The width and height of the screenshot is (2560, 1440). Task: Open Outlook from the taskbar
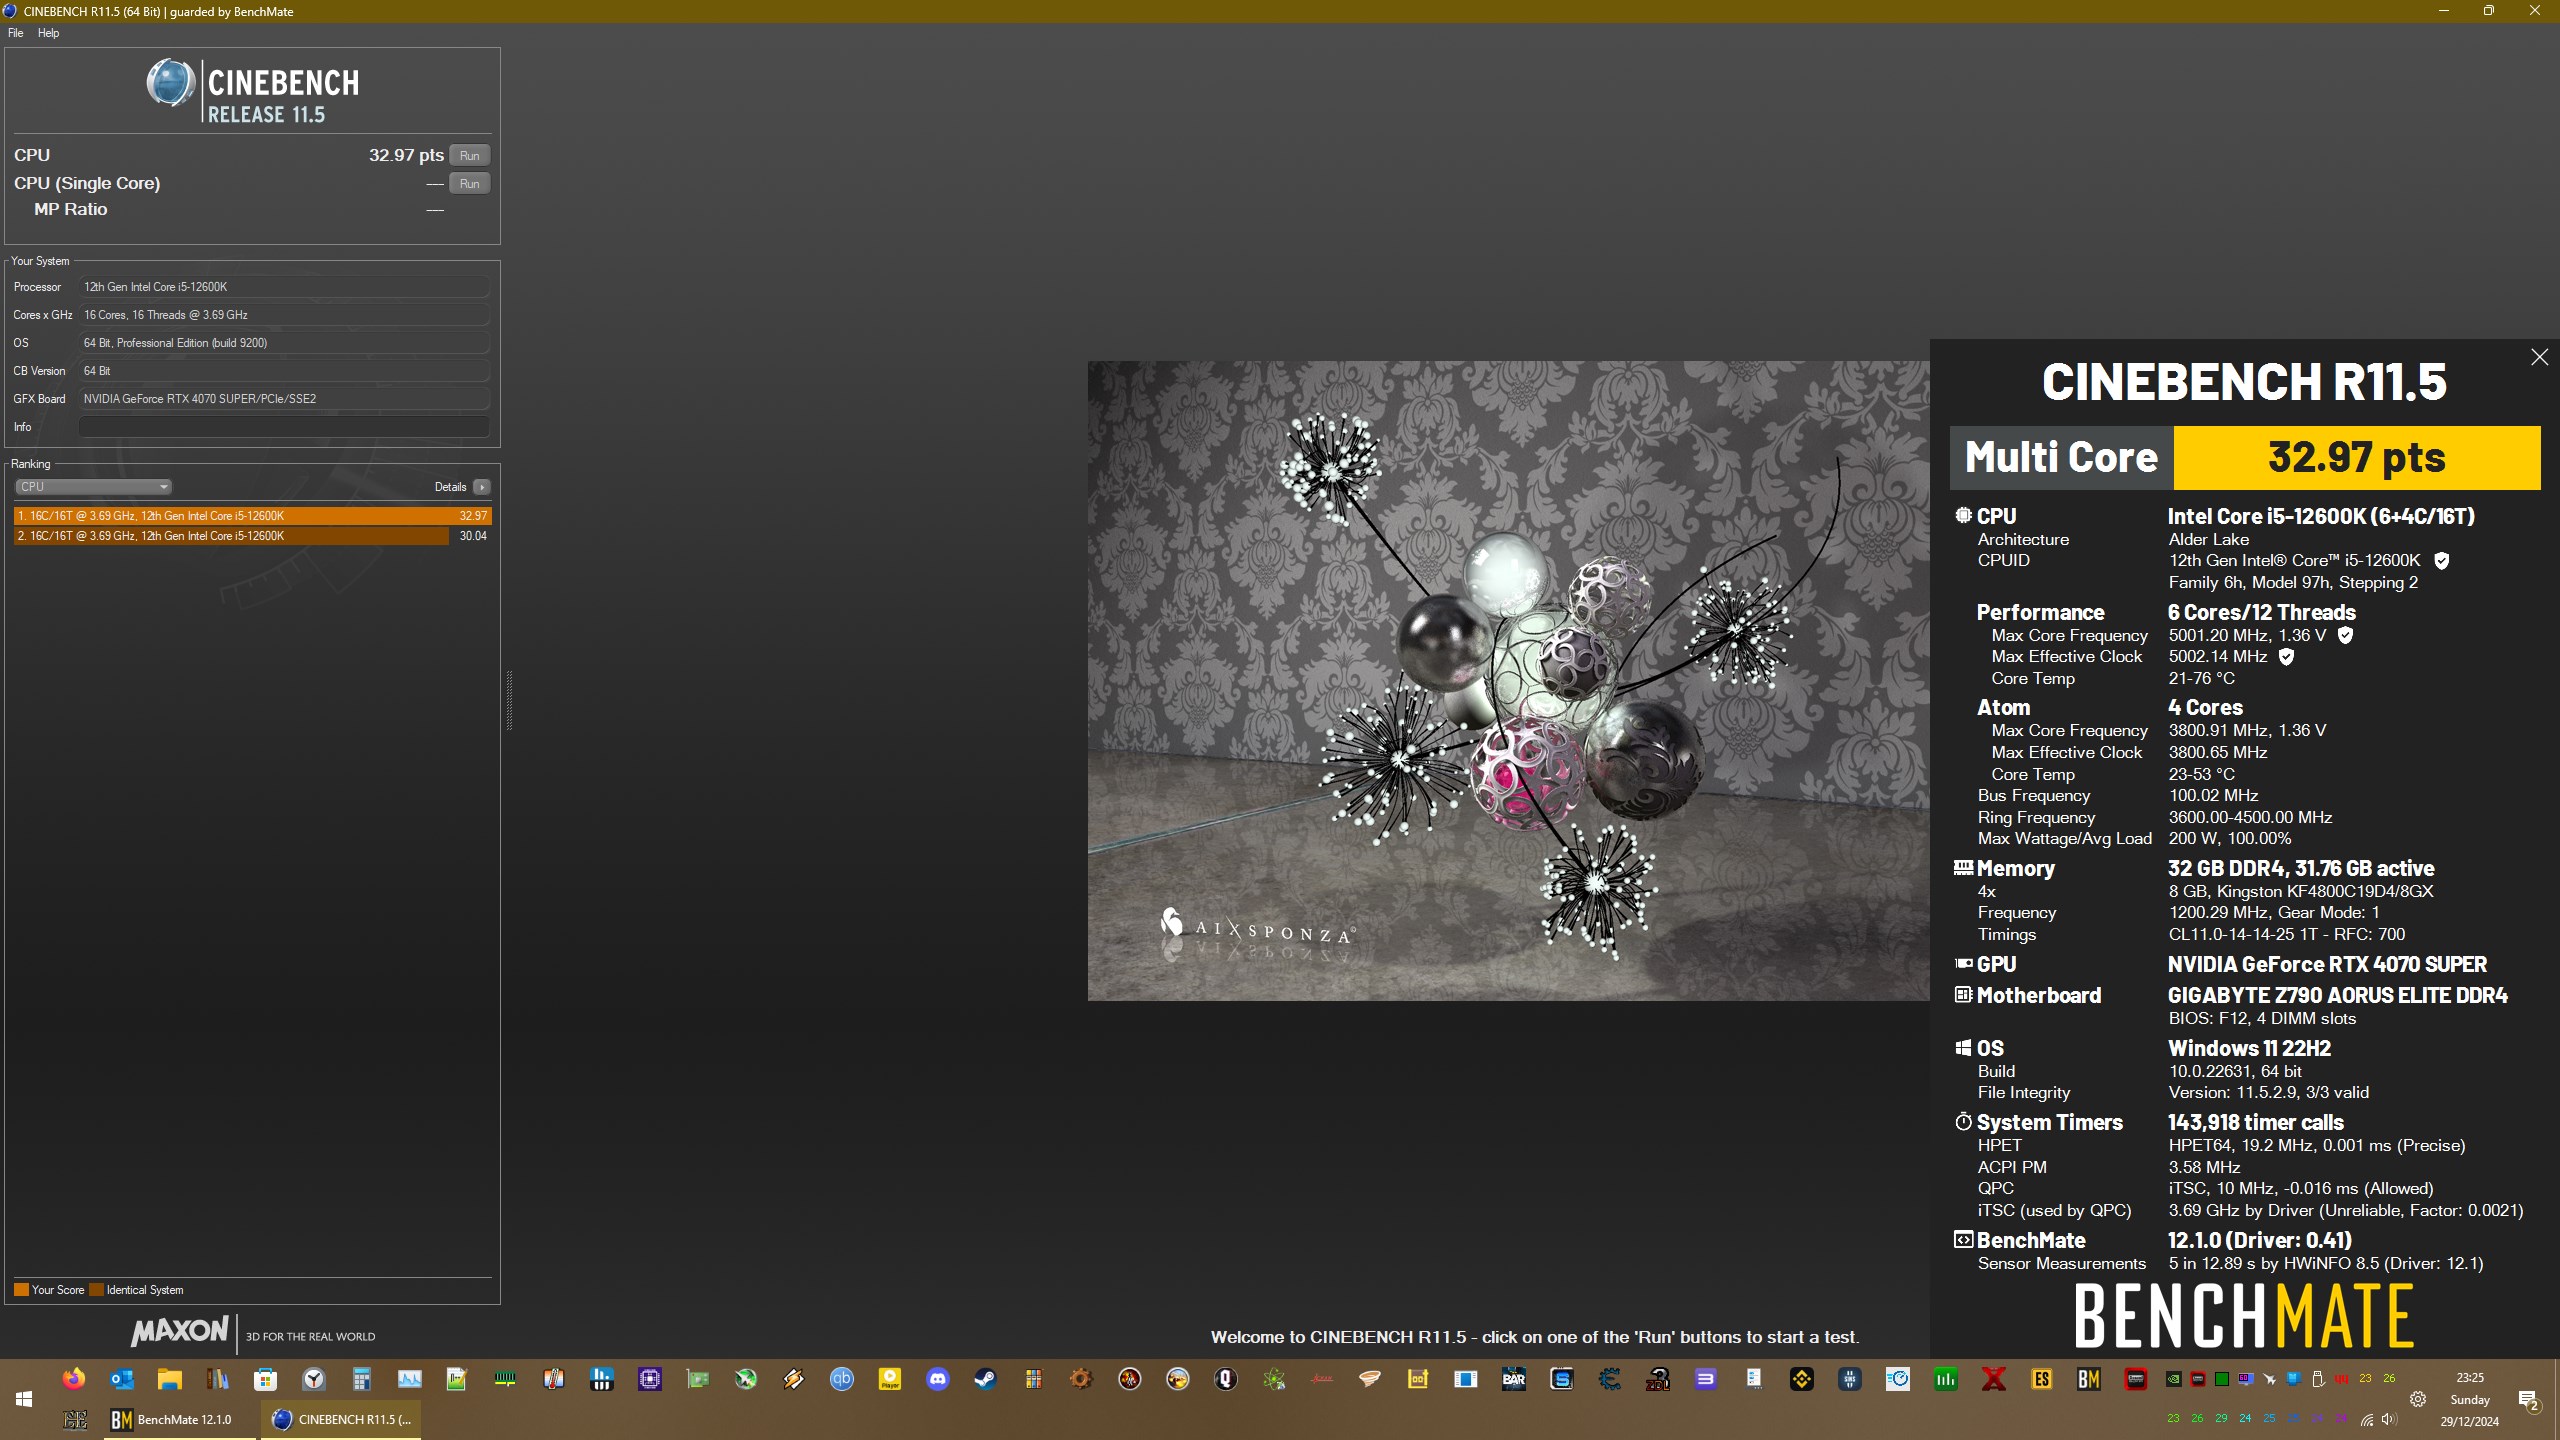pyautogui.click(x=122, y=1380)
